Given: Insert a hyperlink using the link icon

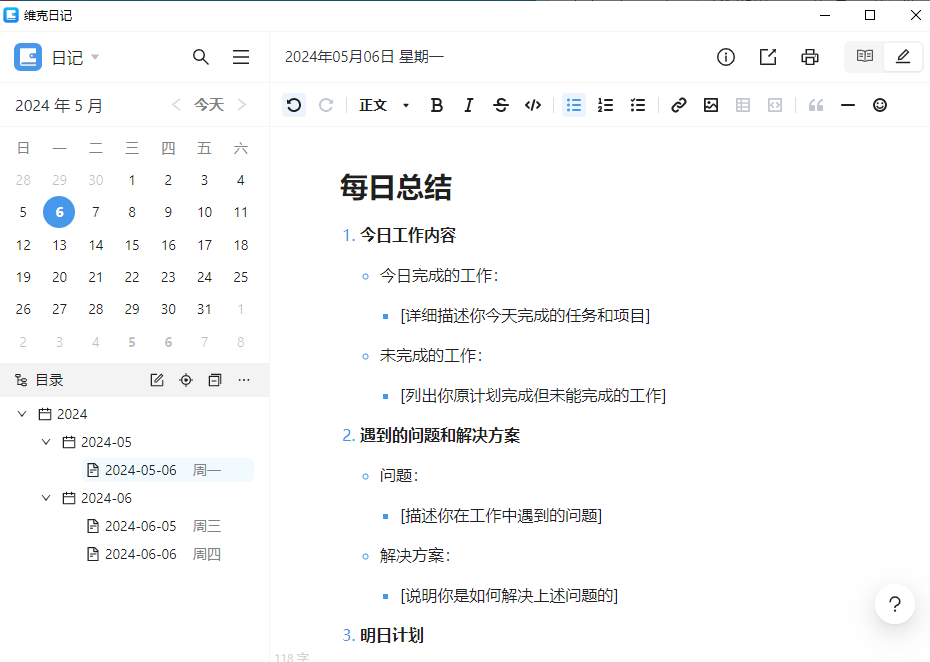Looking at the screenshot, I should click(x=679, y=105).
